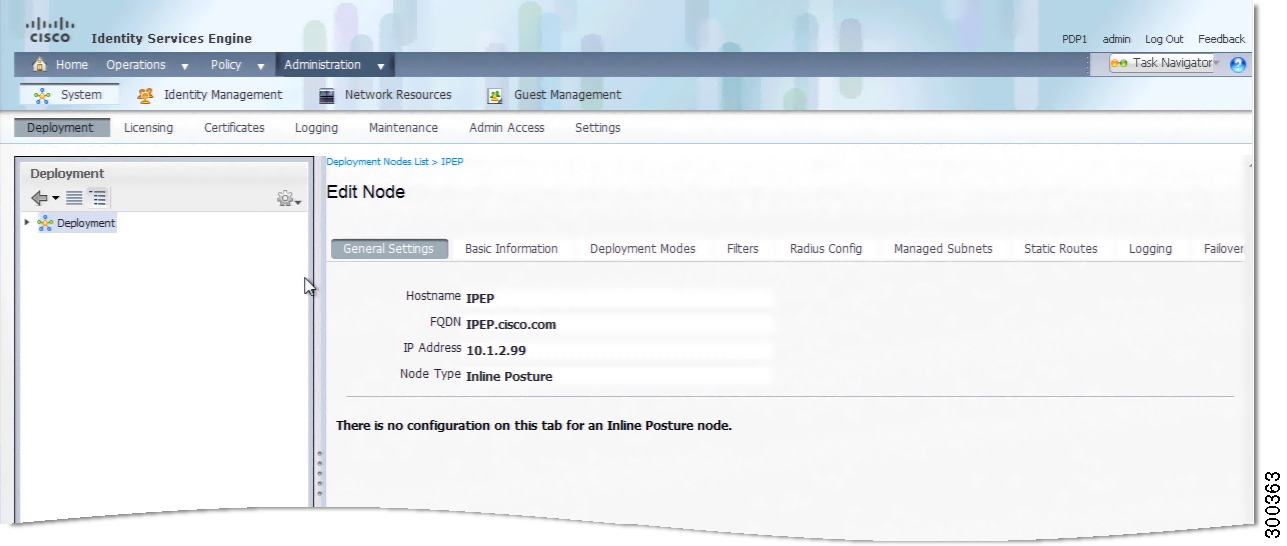Open the Administration menu
1287x546 pixels.
click(322, 65)
